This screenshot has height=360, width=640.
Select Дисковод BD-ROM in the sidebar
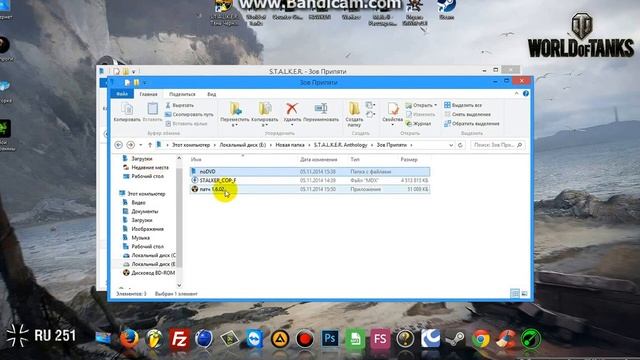click(153, 273)
